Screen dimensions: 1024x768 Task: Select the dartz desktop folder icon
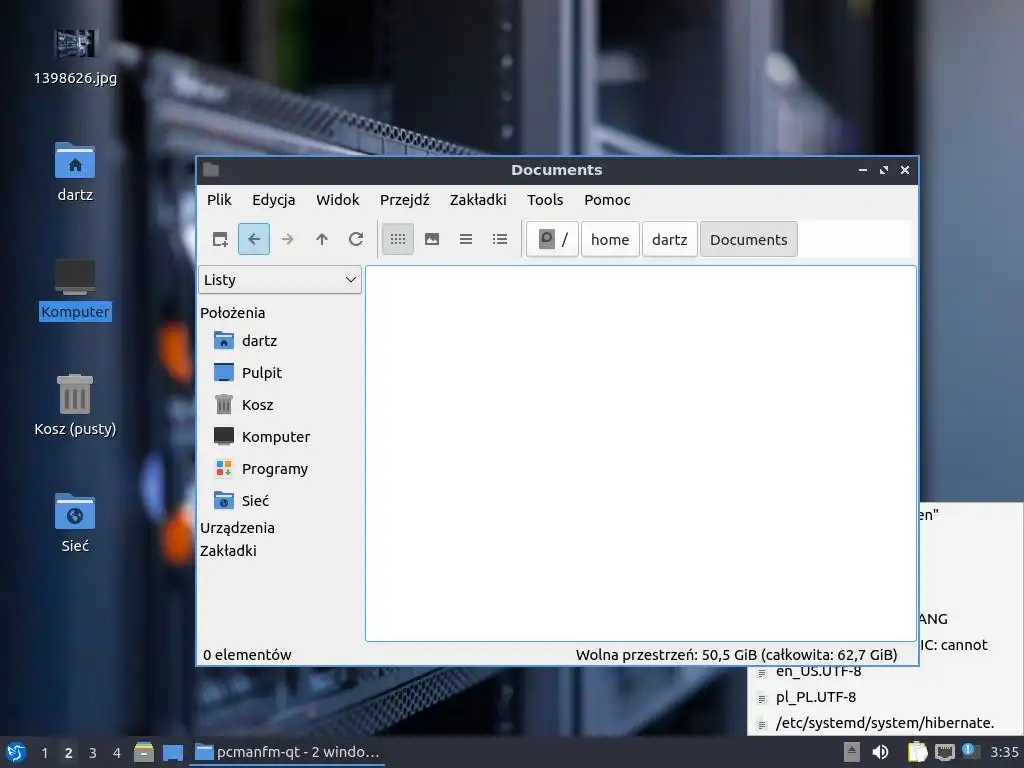[x=75, y=172]
